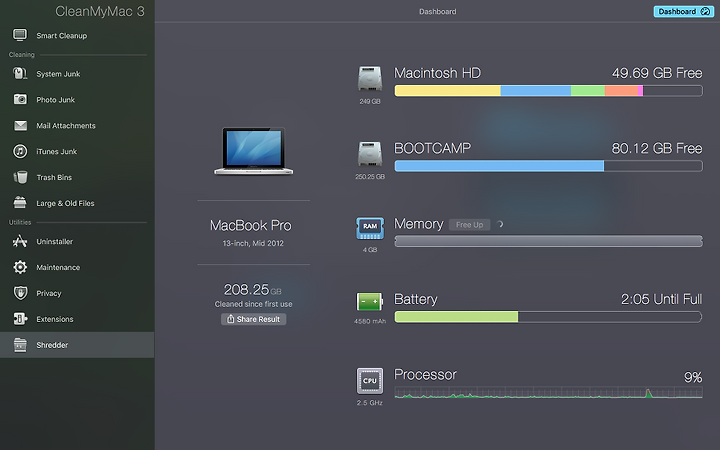Click the green battery icon
The image size is (720, 450).
[370, 302]
